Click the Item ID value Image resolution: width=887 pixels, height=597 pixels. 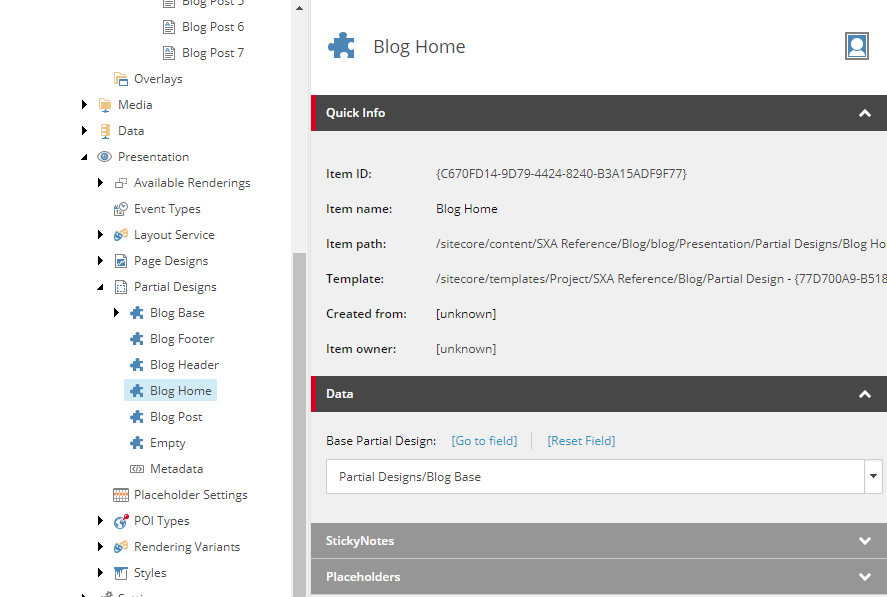tap(561, 174)
